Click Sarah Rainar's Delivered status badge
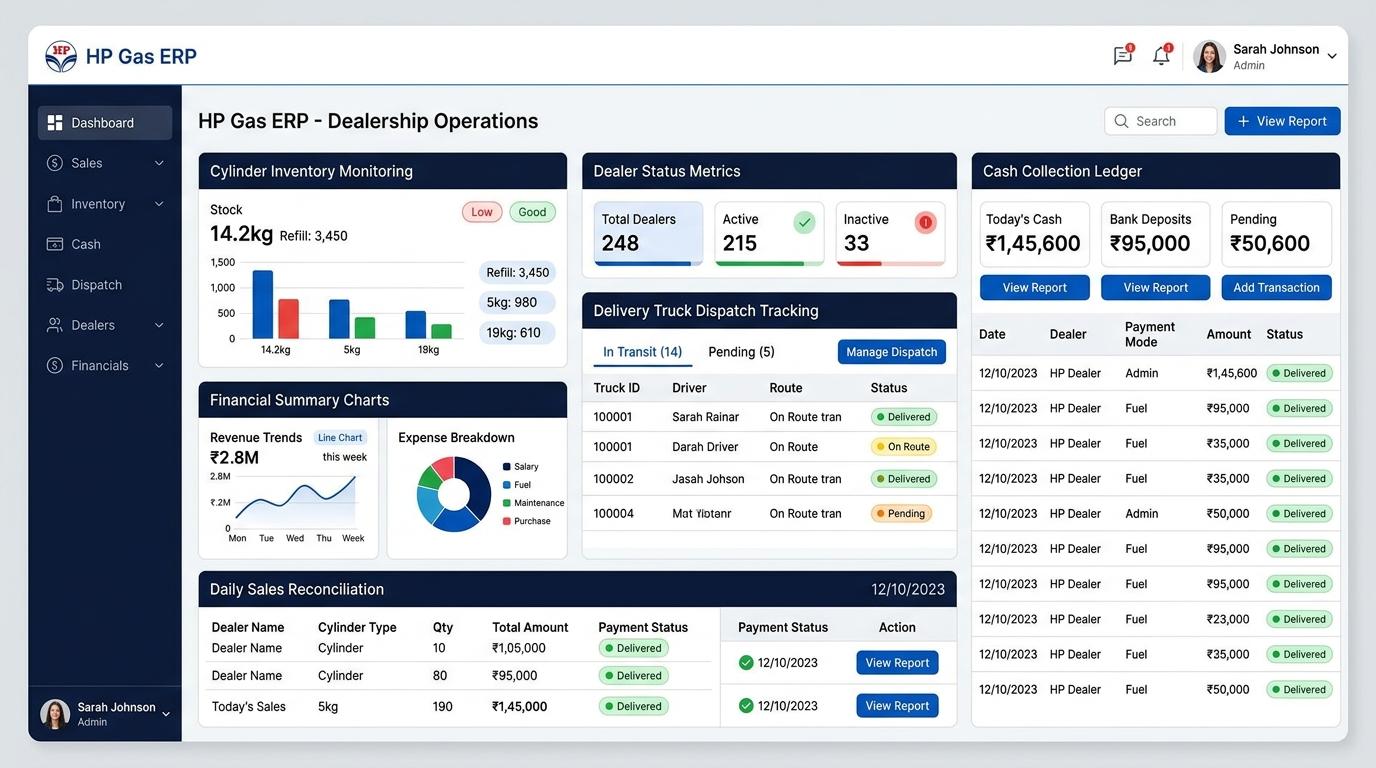This screenshot has height=768, width=1376. click(904, 417)
